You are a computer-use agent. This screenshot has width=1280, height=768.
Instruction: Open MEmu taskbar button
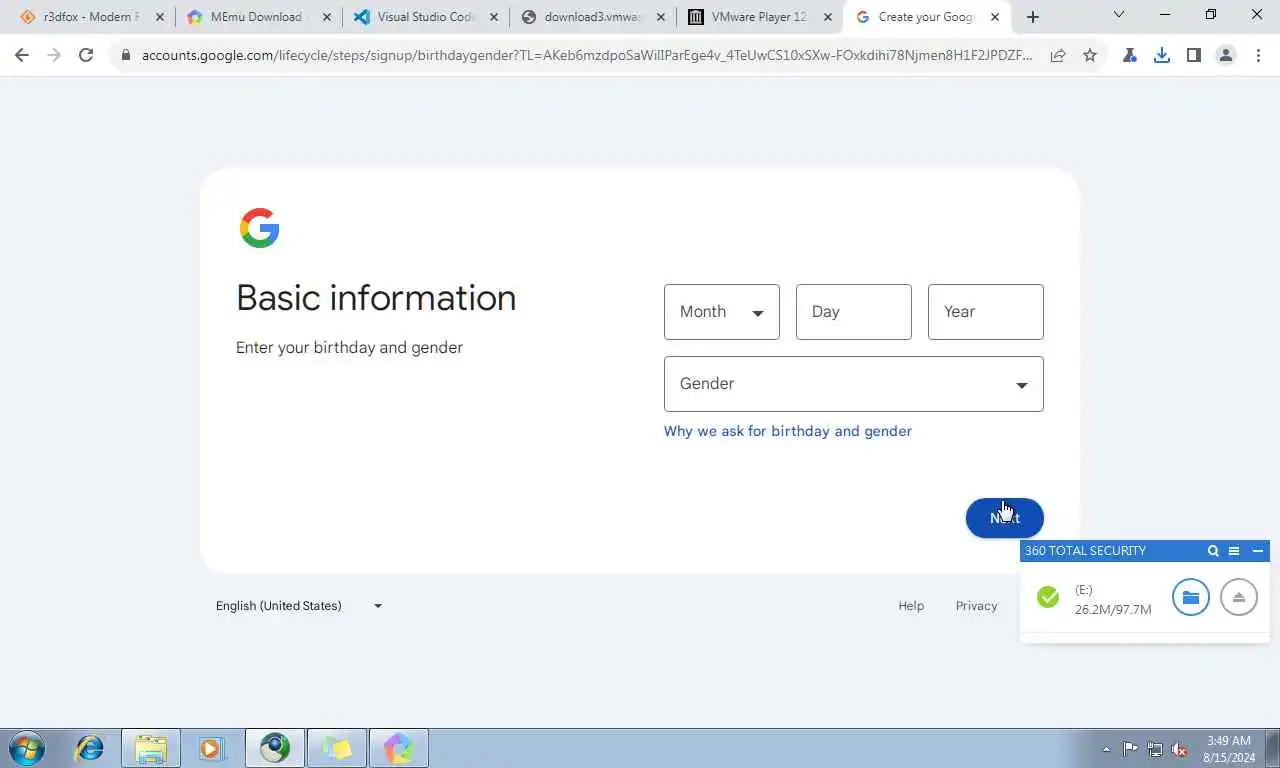(398, 748)
